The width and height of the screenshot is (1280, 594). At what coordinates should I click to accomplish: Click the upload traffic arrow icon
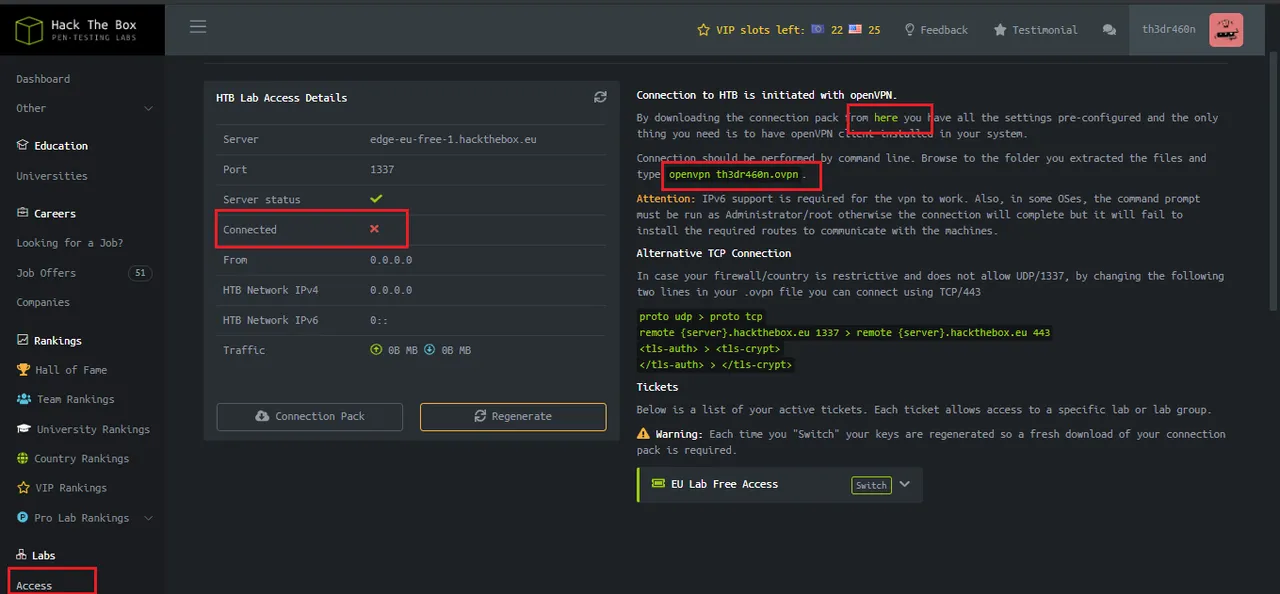tap(376, 350)
